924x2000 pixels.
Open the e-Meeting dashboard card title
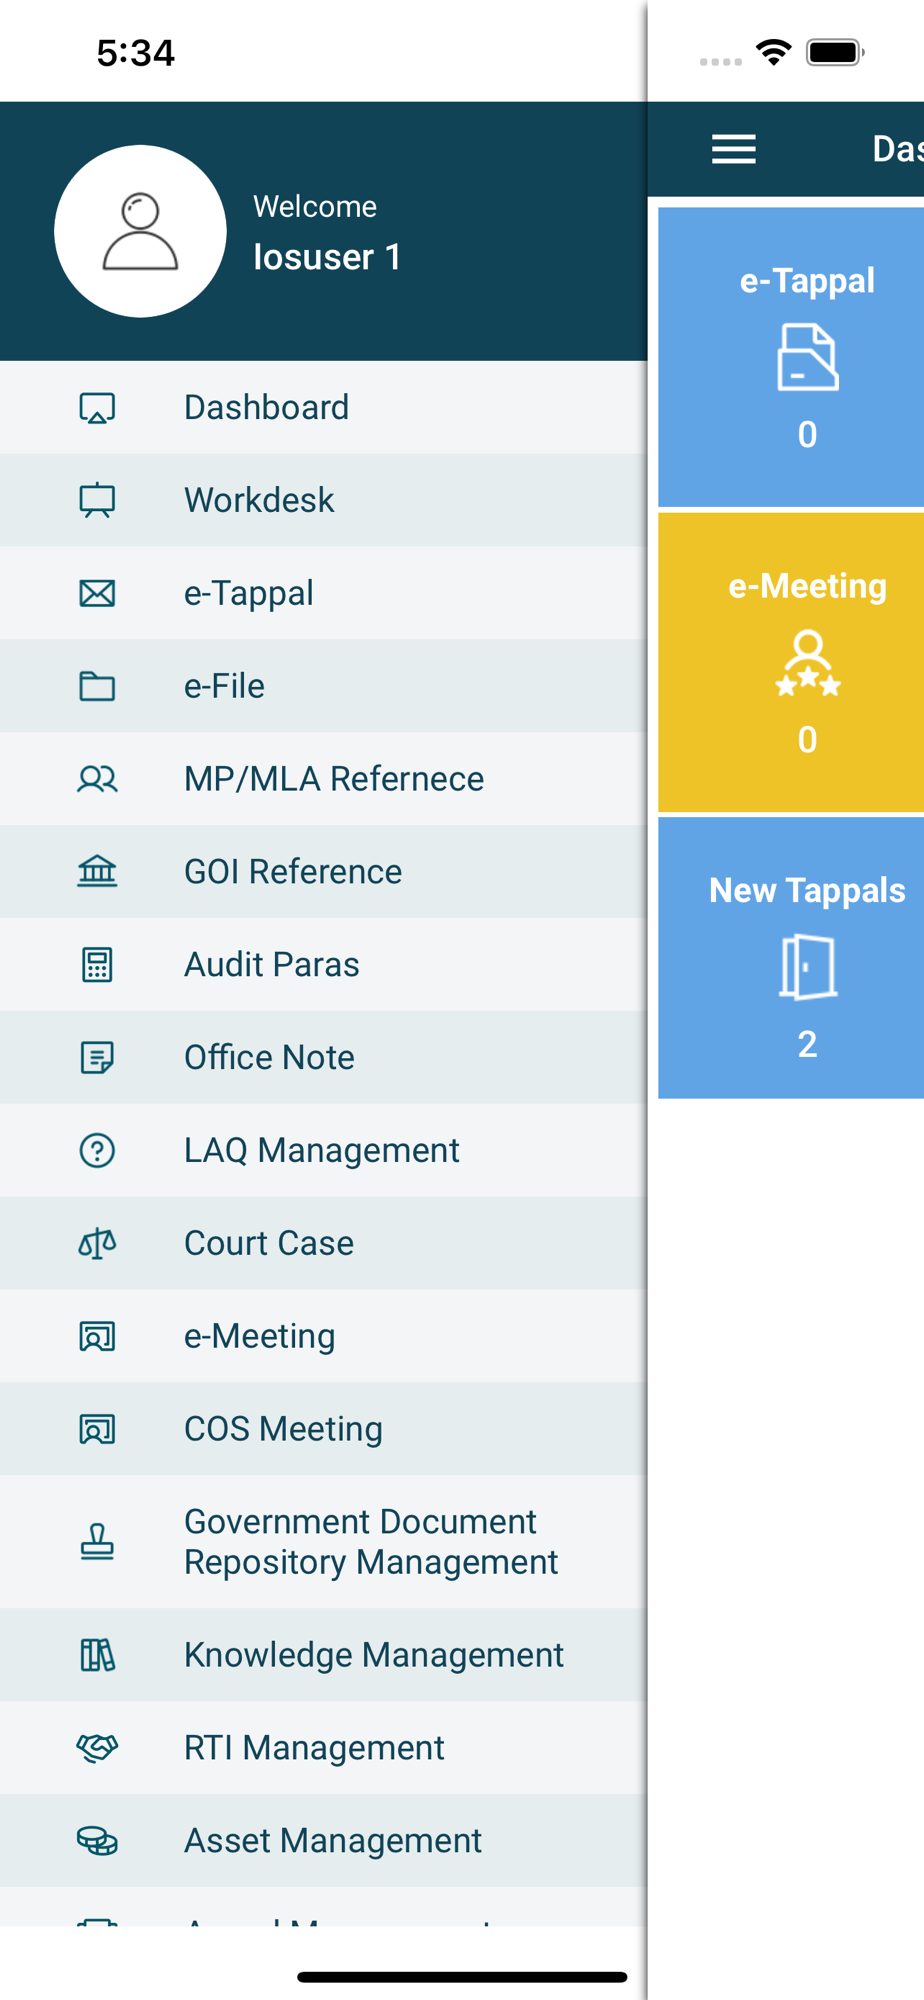[807, 586]
